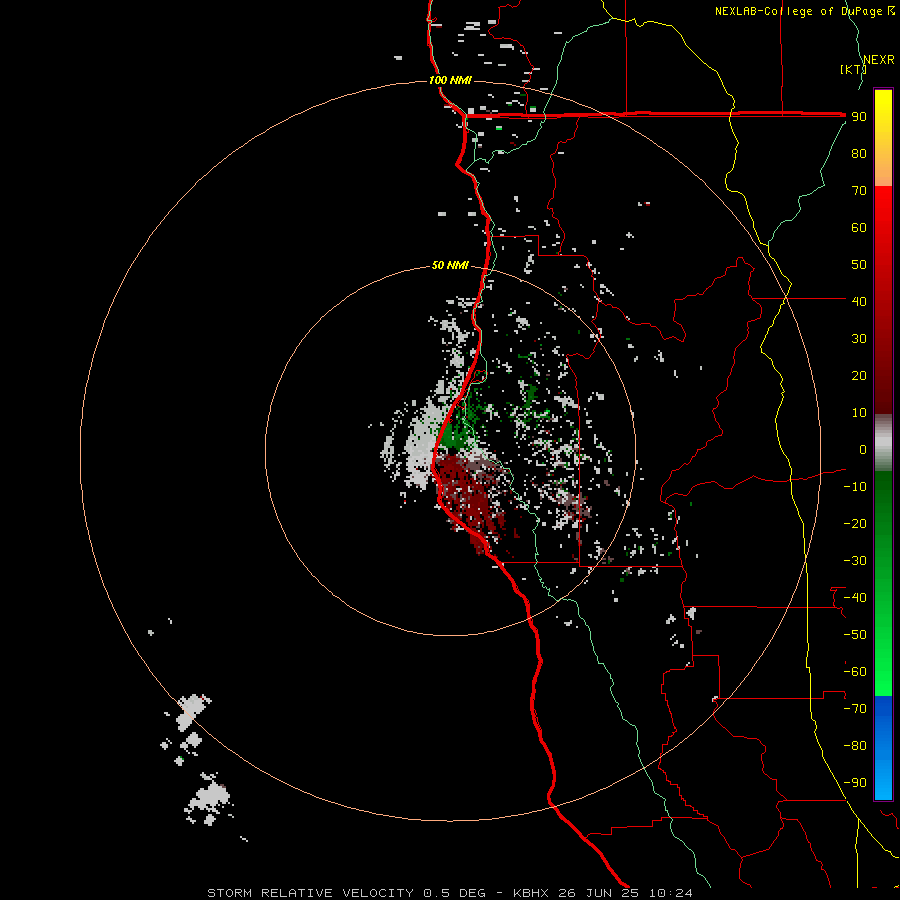Click the "0" value on the velocity scale
Viewport: 900px width, 900px height.
(x=863, y=449)
